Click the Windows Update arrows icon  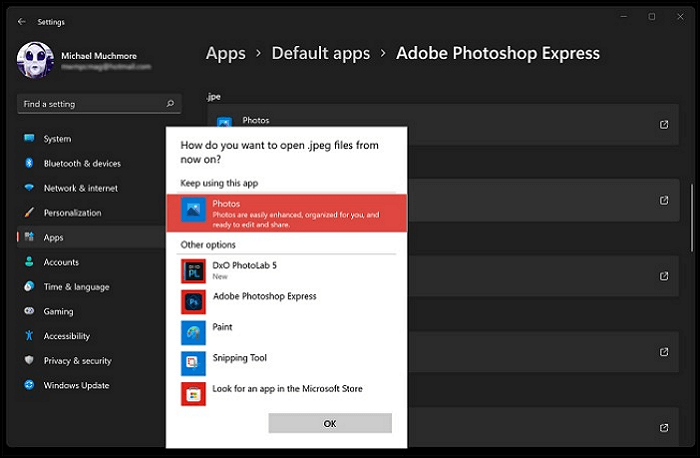coord(29,385)
